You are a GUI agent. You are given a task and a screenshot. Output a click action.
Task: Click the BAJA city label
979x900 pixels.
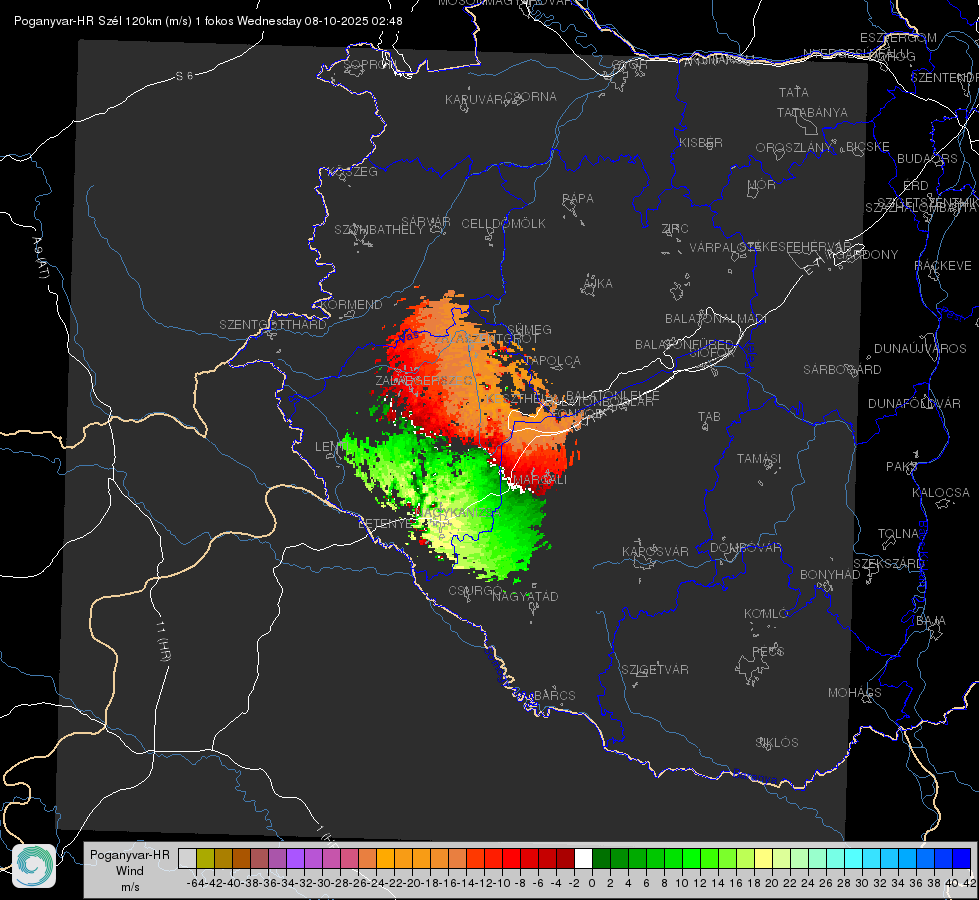tap(931, 621)
